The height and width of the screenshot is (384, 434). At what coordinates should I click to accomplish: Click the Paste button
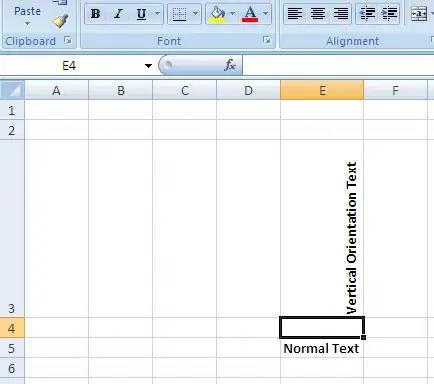[27, 15]
